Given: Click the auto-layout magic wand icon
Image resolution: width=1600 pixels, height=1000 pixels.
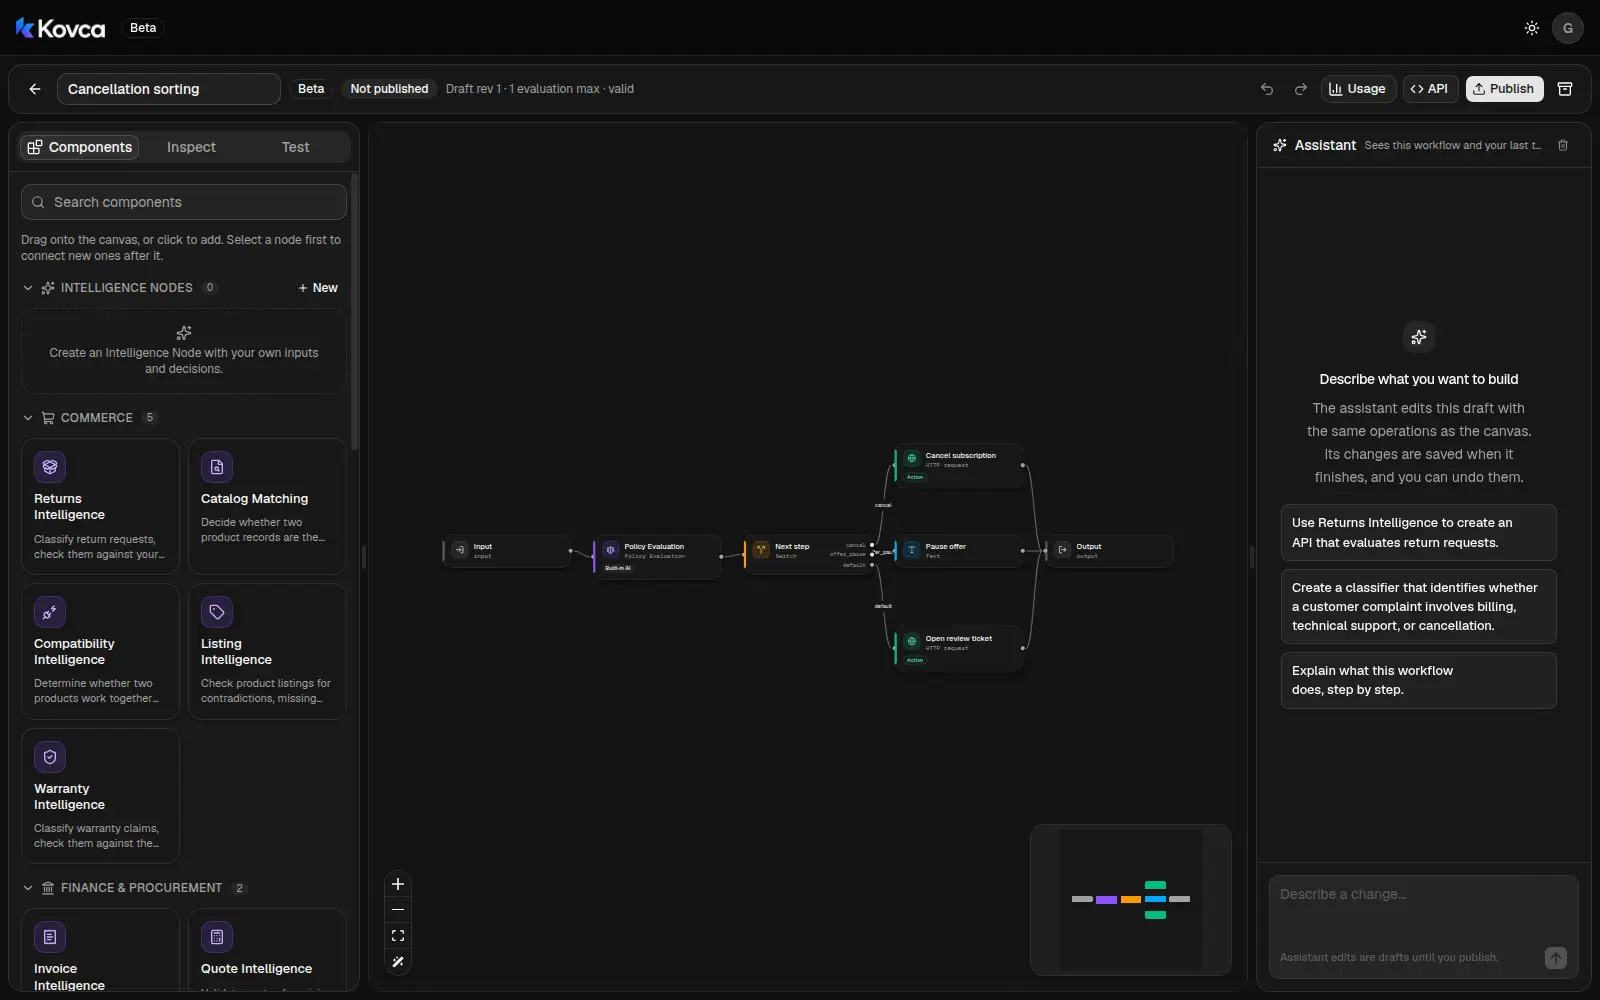Looking at the screenshot, I should [x=398, y=962].
